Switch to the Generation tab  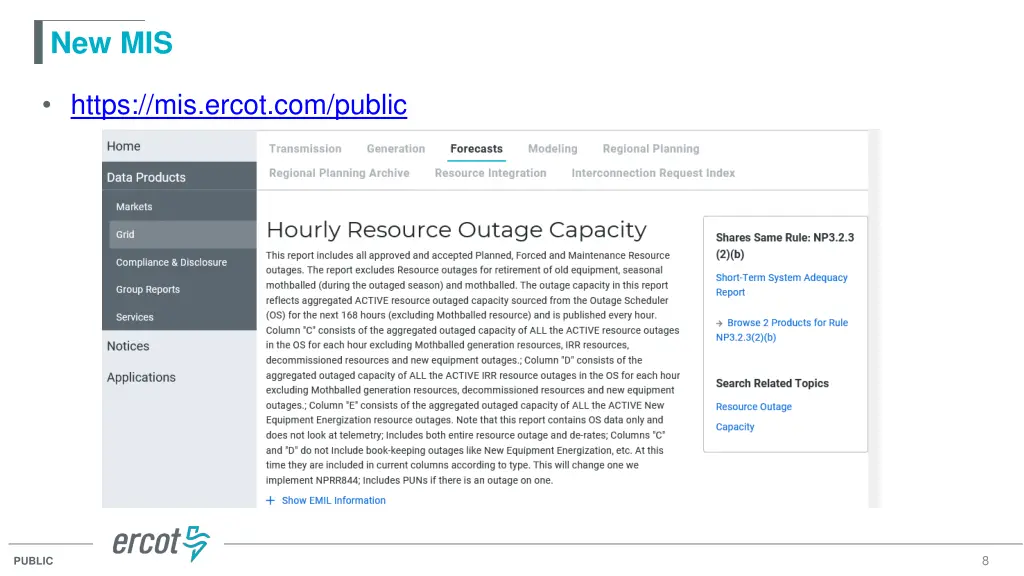point(396,149)
